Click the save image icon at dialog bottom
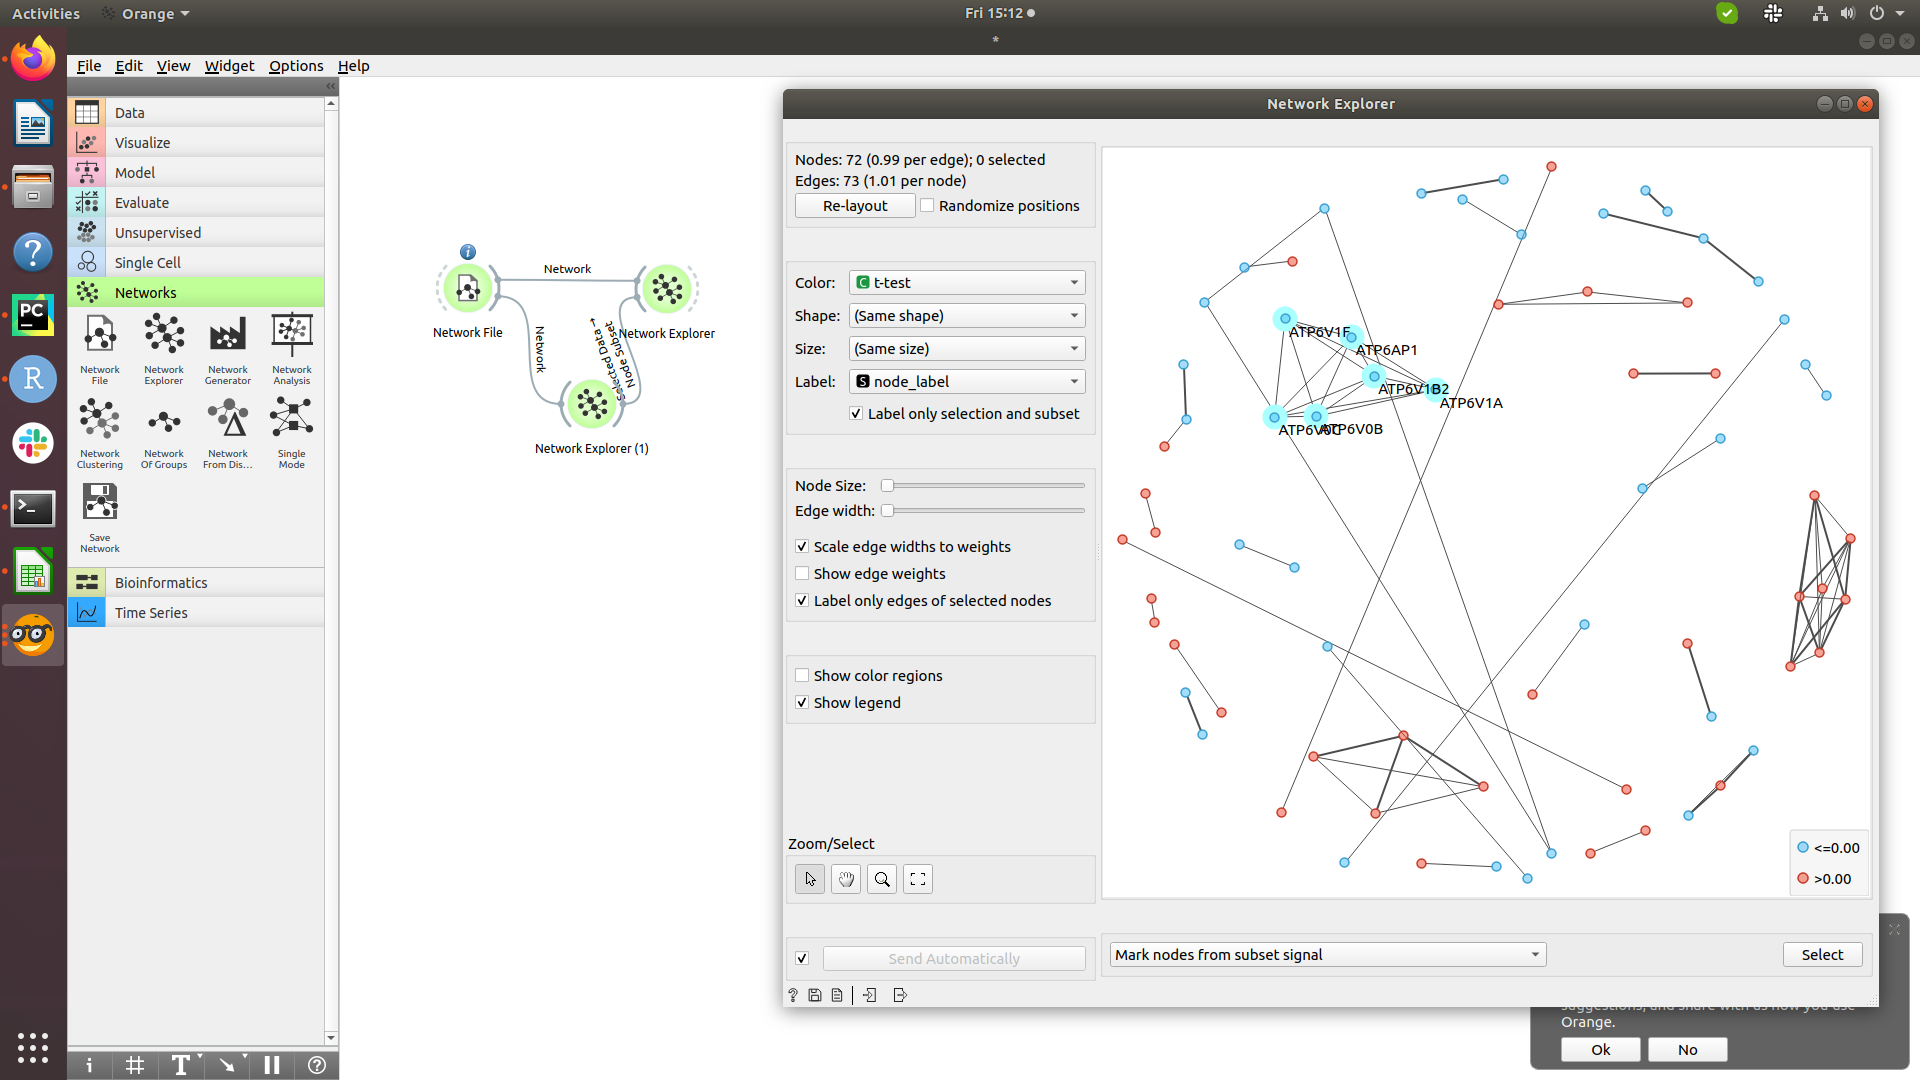Image resolution: width=1920 pixels, height=1080 pixels. tap(815, 995)
